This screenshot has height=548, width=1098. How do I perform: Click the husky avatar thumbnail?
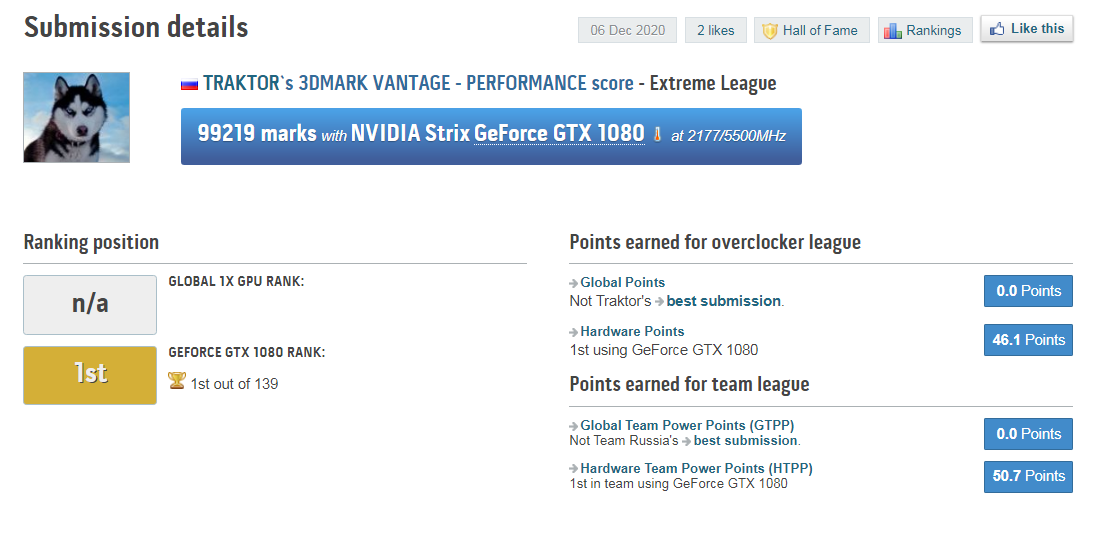(x=77, y=117)
